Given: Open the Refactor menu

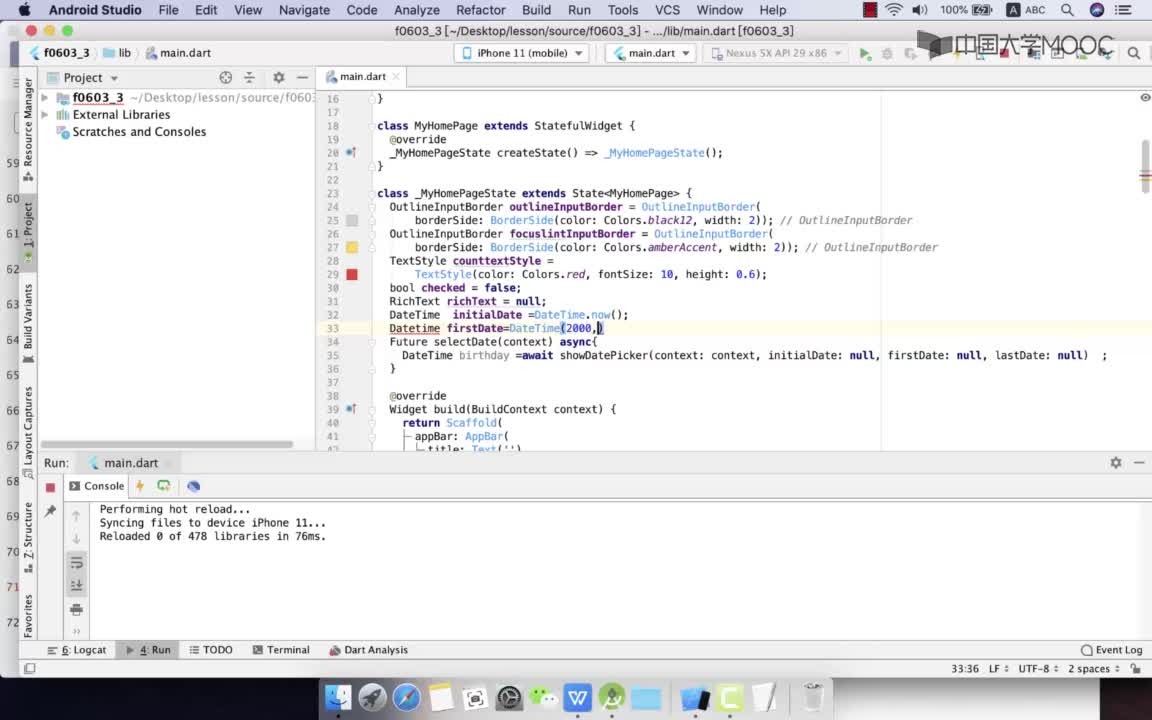Looking at the screenshot, I should 480,10.
